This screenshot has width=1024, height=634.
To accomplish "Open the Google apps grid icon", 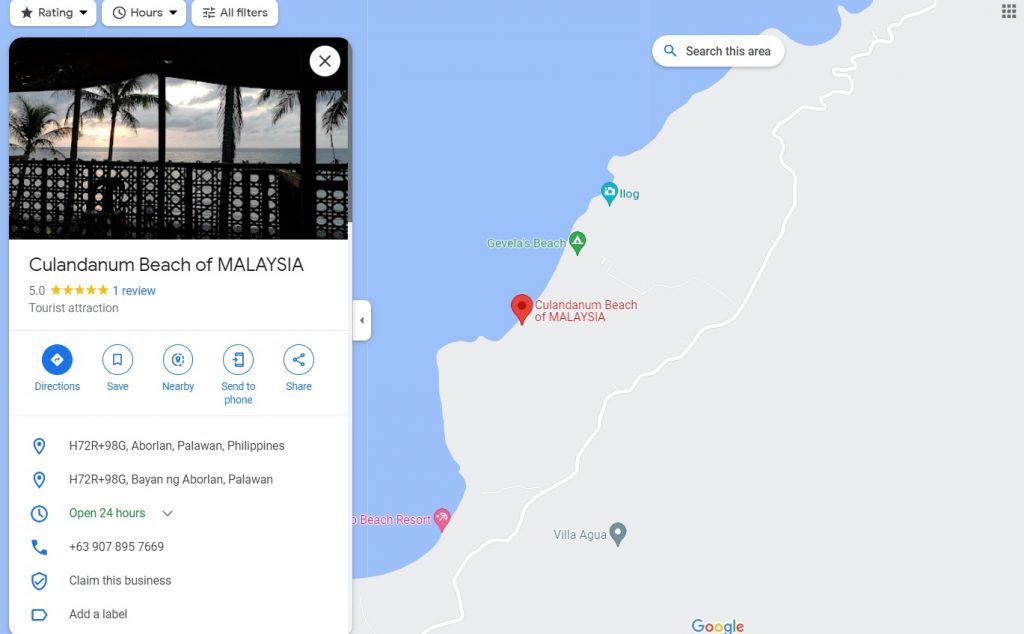I will coord(1008,11).
